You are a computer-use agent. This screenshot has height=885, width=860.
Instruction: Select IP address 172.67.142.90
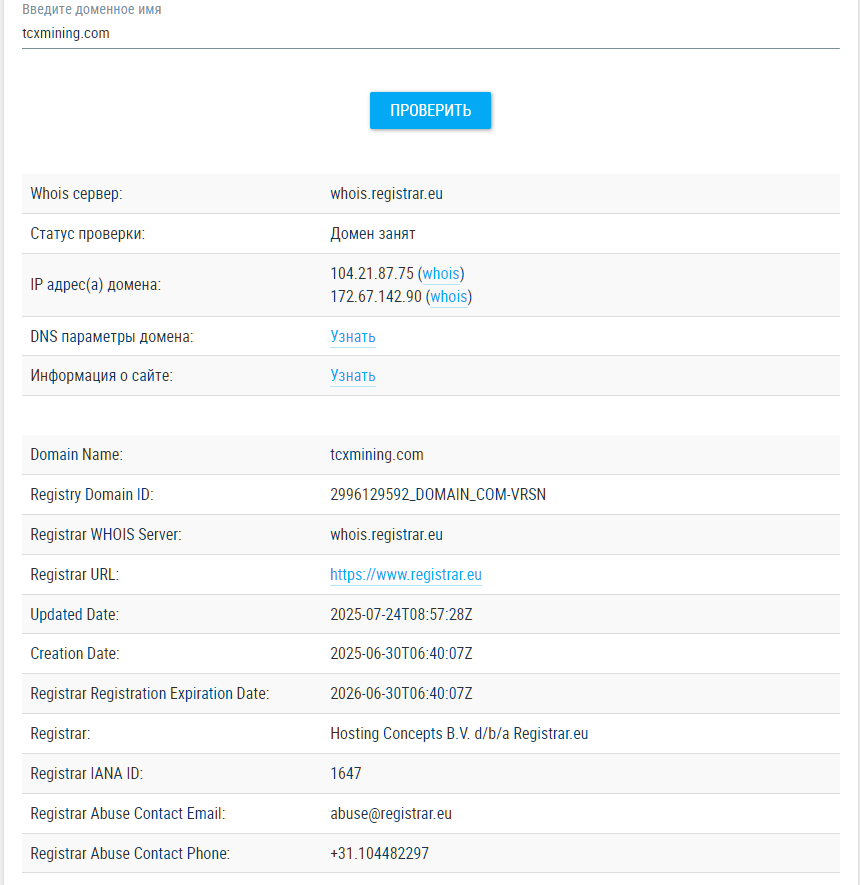376,297
